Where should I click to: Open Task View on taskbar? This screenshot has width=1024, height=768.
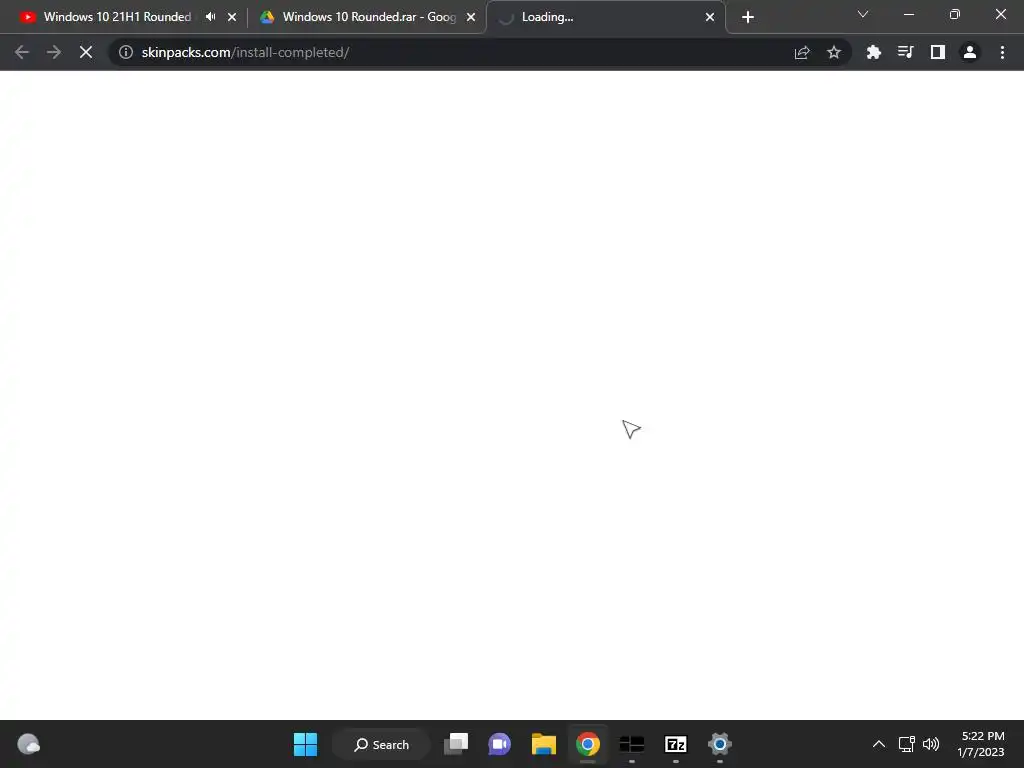(456, 744)
